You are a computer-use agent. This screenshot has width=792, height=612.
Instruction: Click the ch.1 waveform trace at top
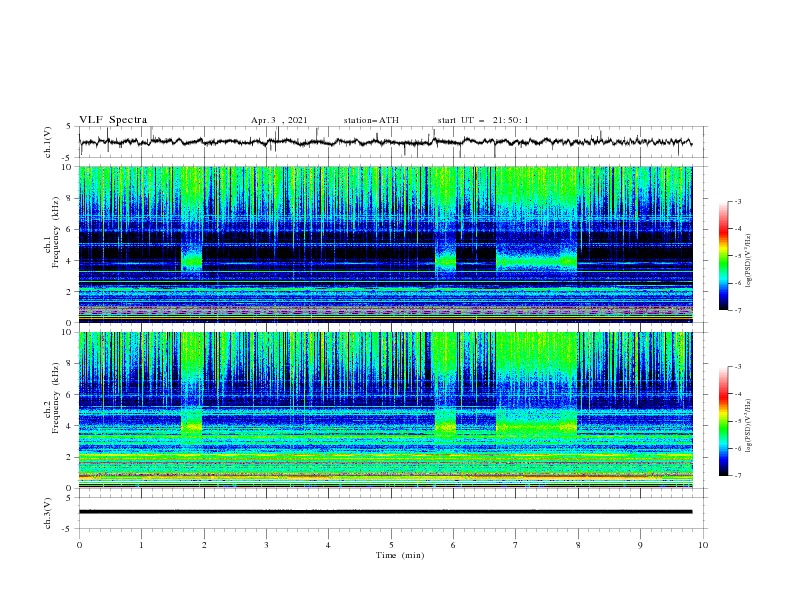pyautogui.click(x=385, y=142)
